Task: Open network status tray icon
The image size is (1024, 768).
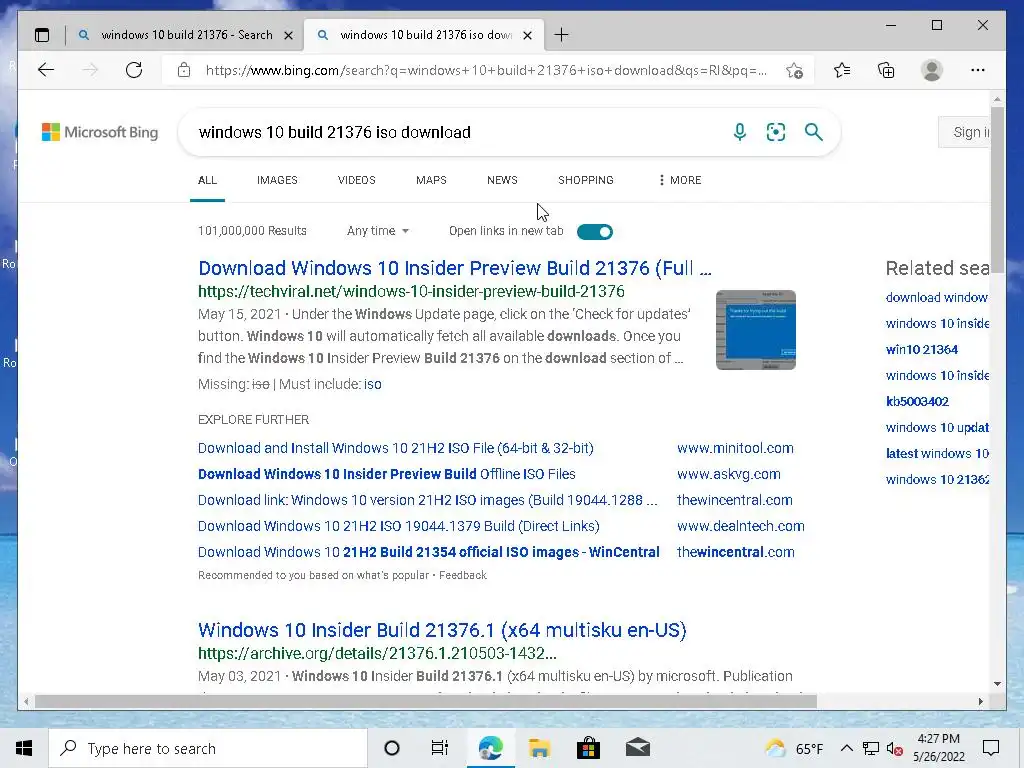Action: coord(871,748)
